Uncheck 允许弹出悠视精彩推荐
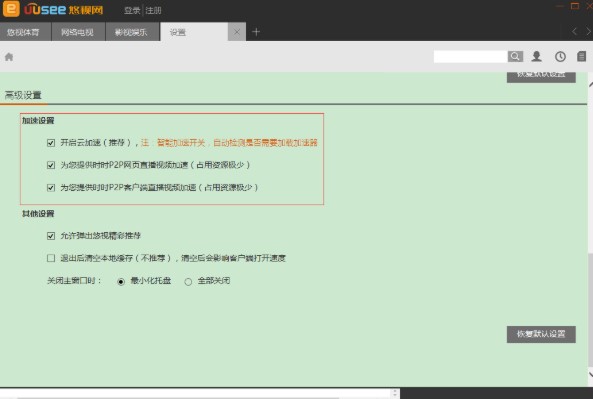The image size is (593, 399). pyautogui.click(x=51, y=236)
